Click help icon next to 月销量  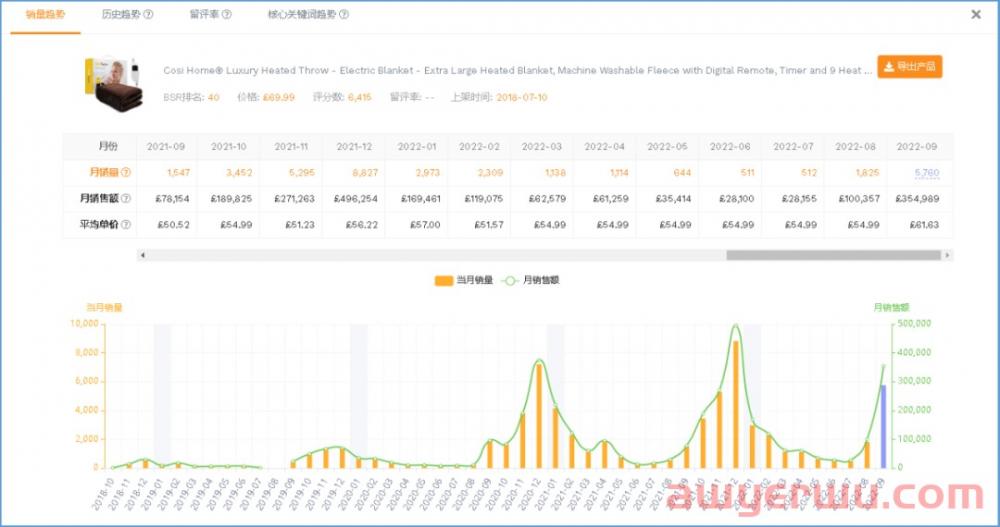tap(126, 172)
